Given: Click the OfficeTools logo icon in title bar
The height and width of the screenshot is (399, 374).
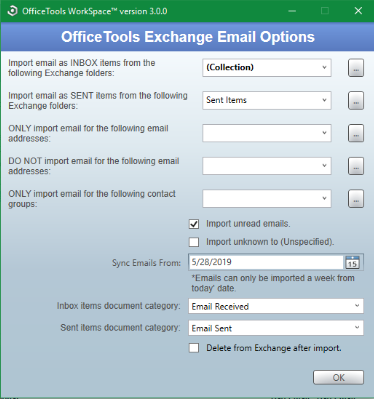Looking at the screenshot, I should pos(12,11).
